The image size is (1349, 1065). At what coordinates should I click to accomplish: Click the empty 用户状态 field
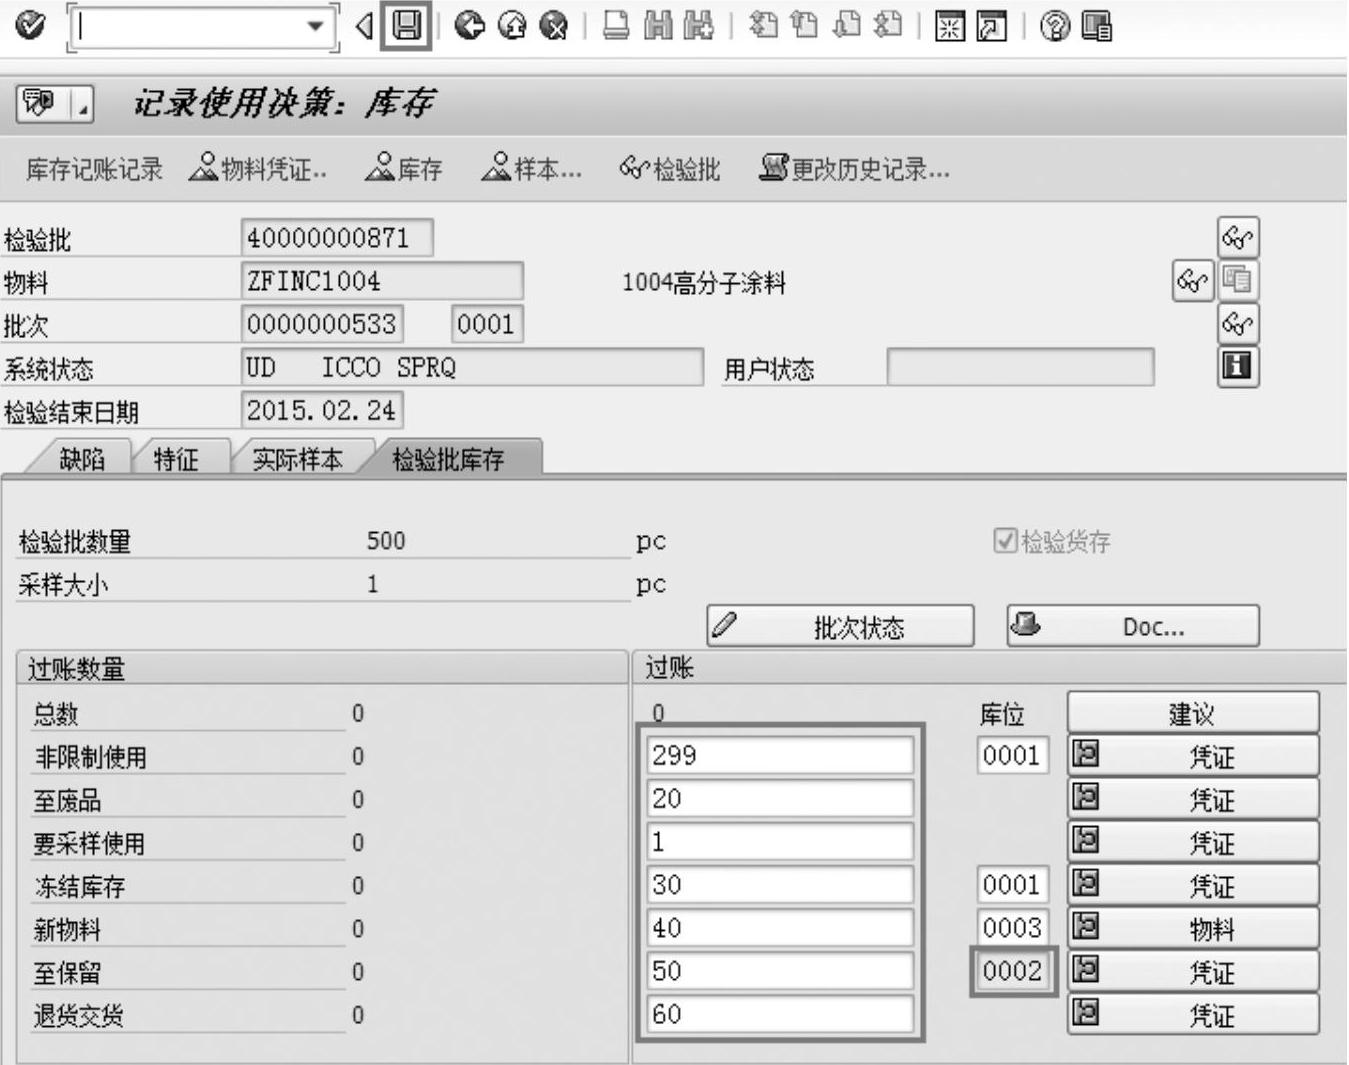[x=1020, y=367]
